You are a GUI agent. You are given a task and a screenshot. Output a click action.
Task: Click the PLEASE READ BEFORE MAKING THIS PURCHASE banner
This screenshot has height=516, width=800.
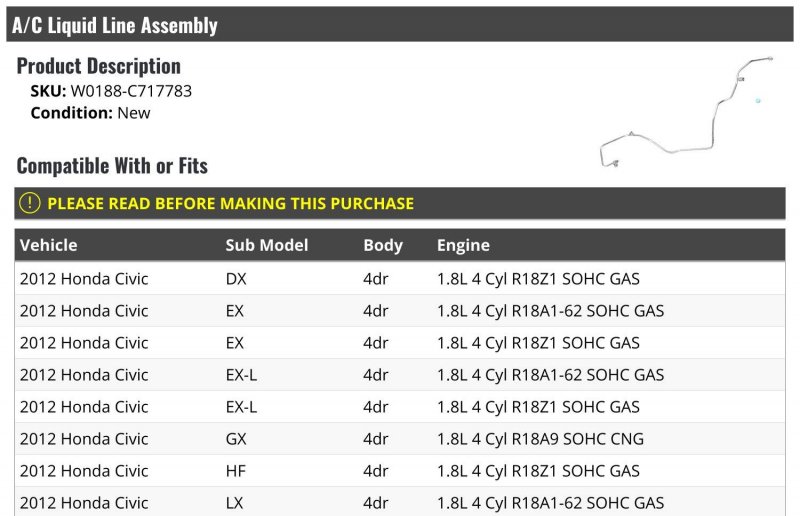point(399,203)
